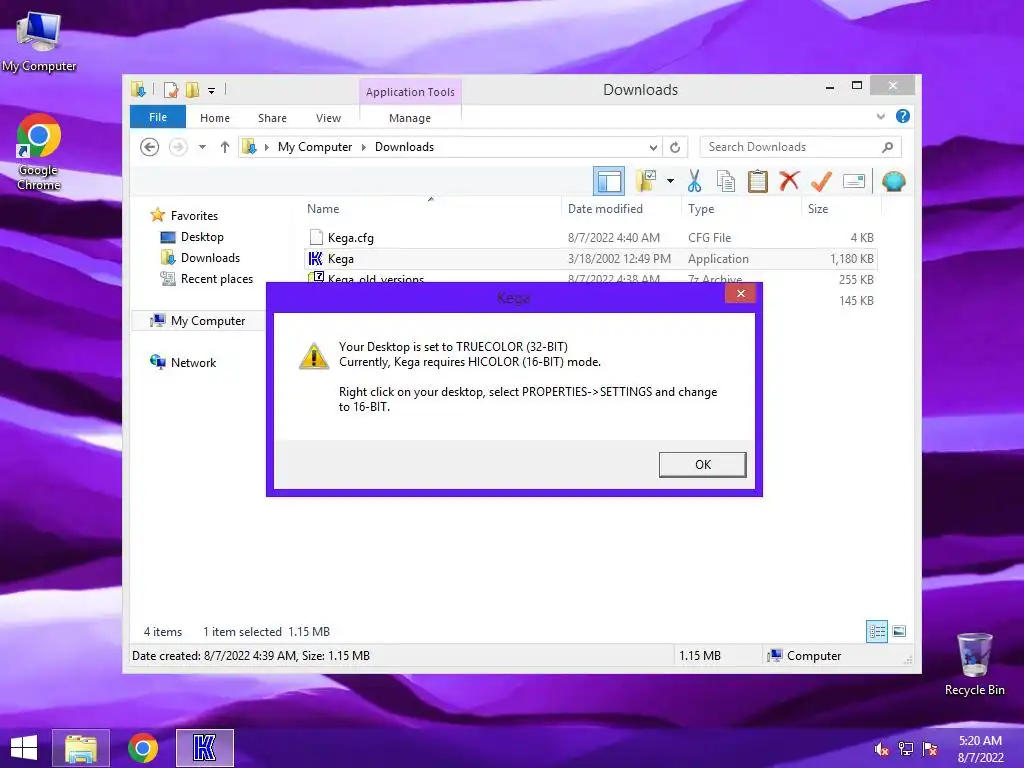Screen dimensions: 1024x768
Task: Select Network in the navigation pane
Action: pos(193,362)
